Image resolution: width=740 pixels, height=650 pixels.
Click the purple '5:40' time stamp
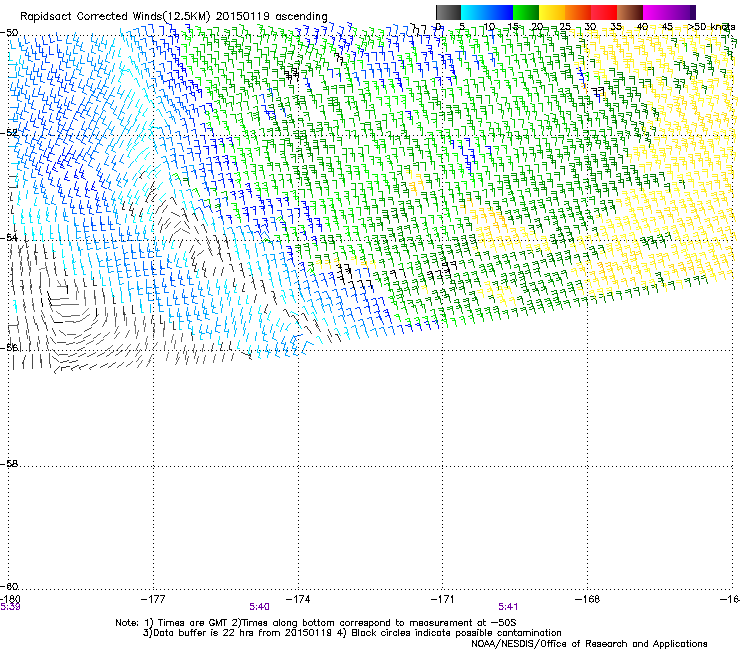(260, 607)
